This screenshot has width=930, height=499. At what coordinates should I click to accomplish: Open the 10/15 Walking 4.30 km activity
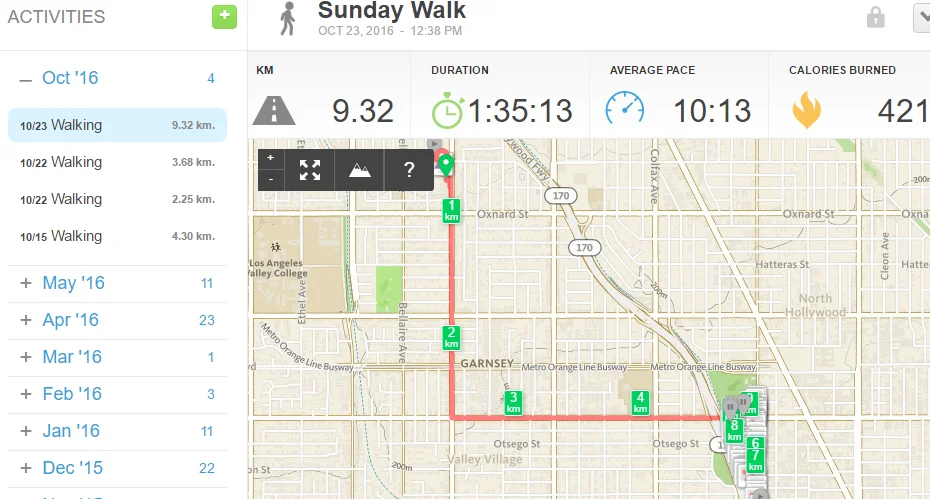click(x=117, y=236)
